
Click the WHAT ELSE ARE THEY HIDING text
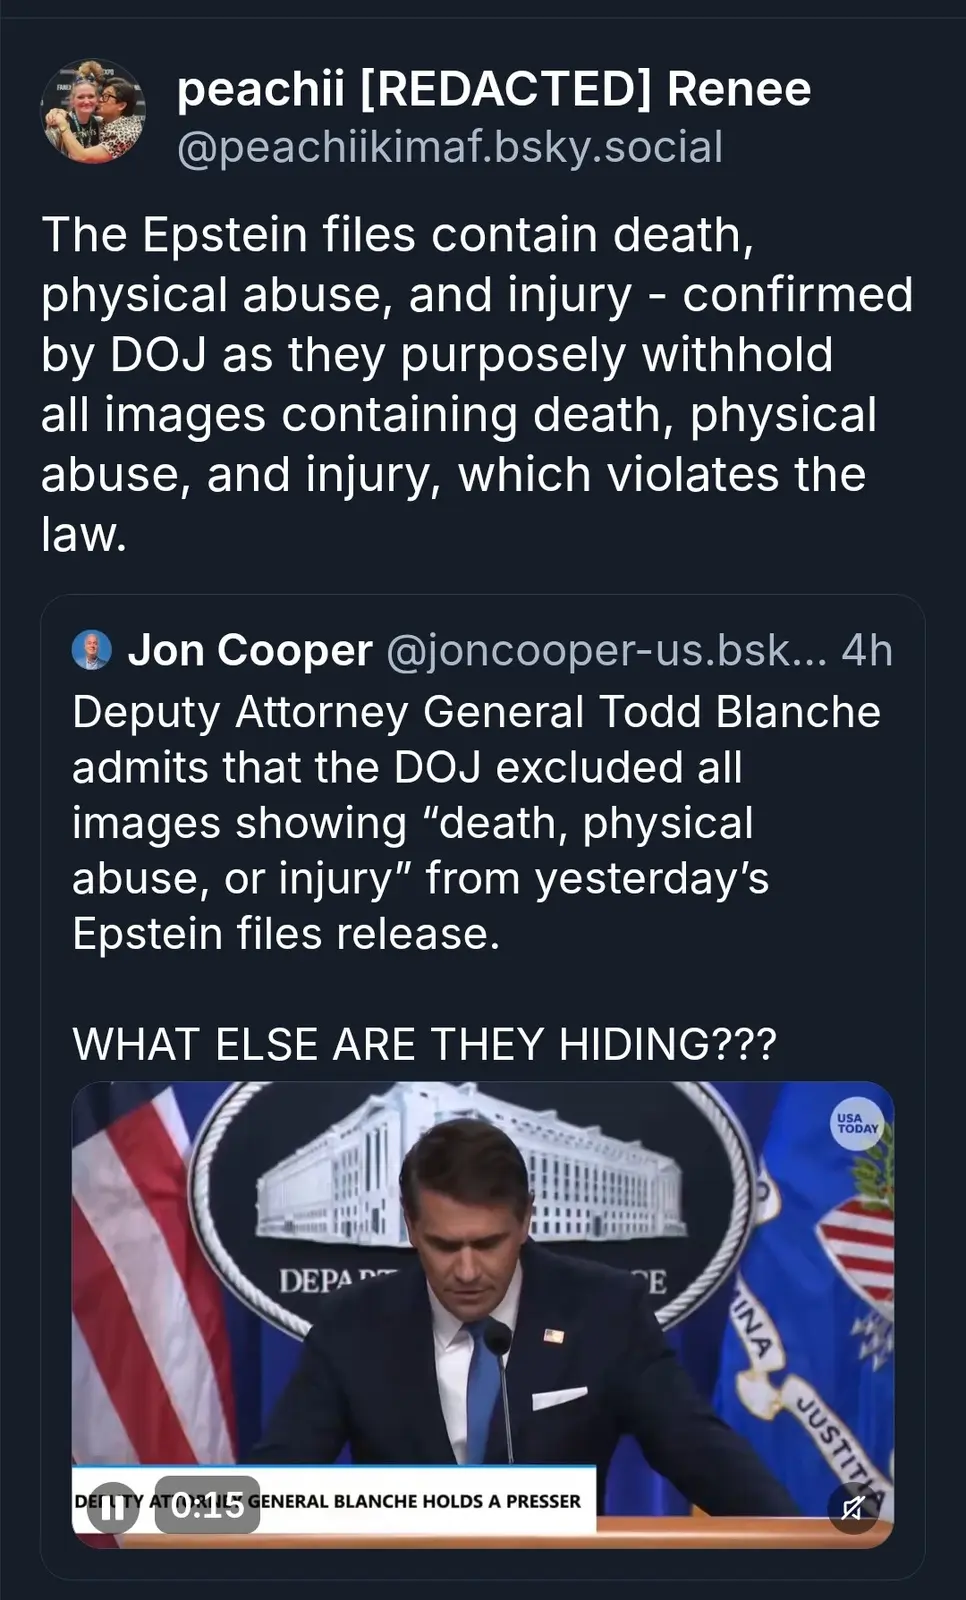424,1044
